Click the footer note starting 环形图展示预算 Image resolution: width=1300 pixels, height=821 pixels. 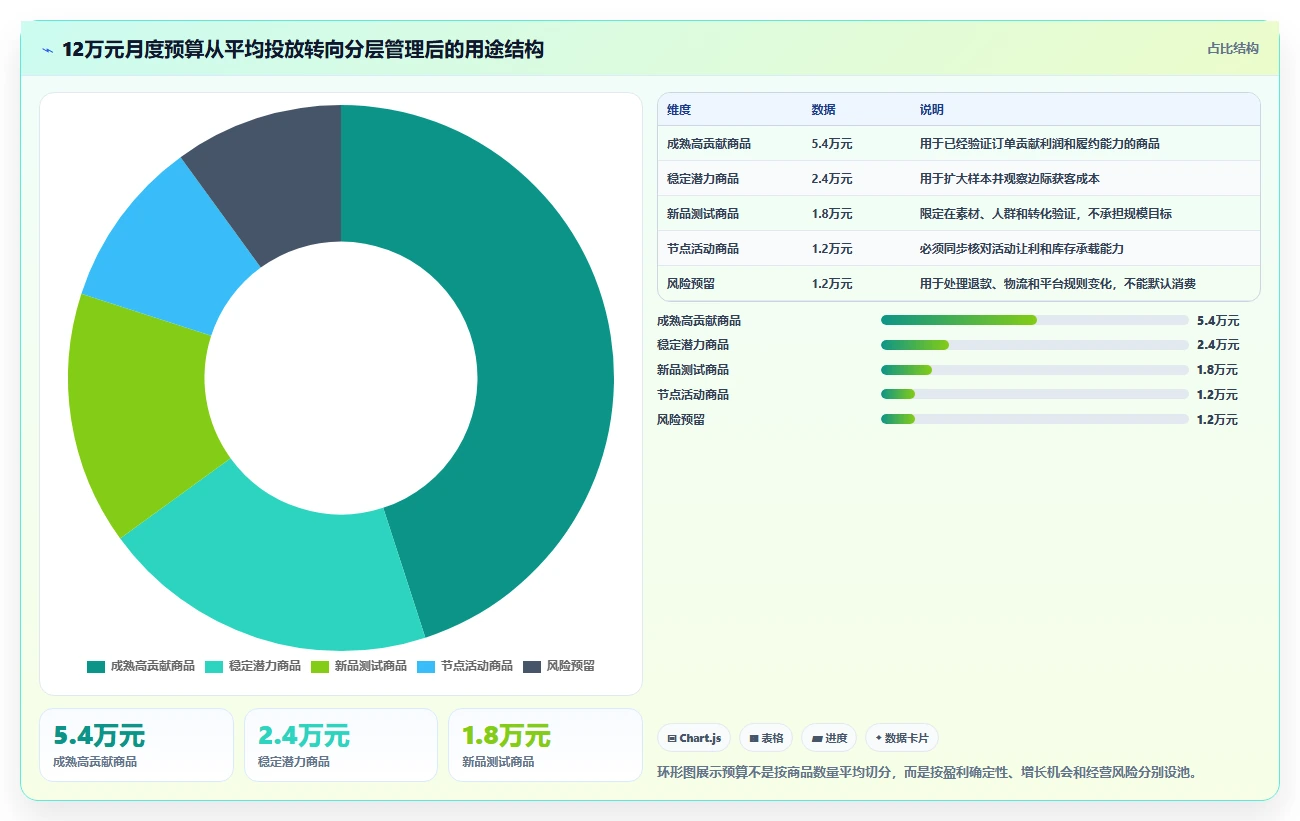pyautogui.click(x=927, y=773)
